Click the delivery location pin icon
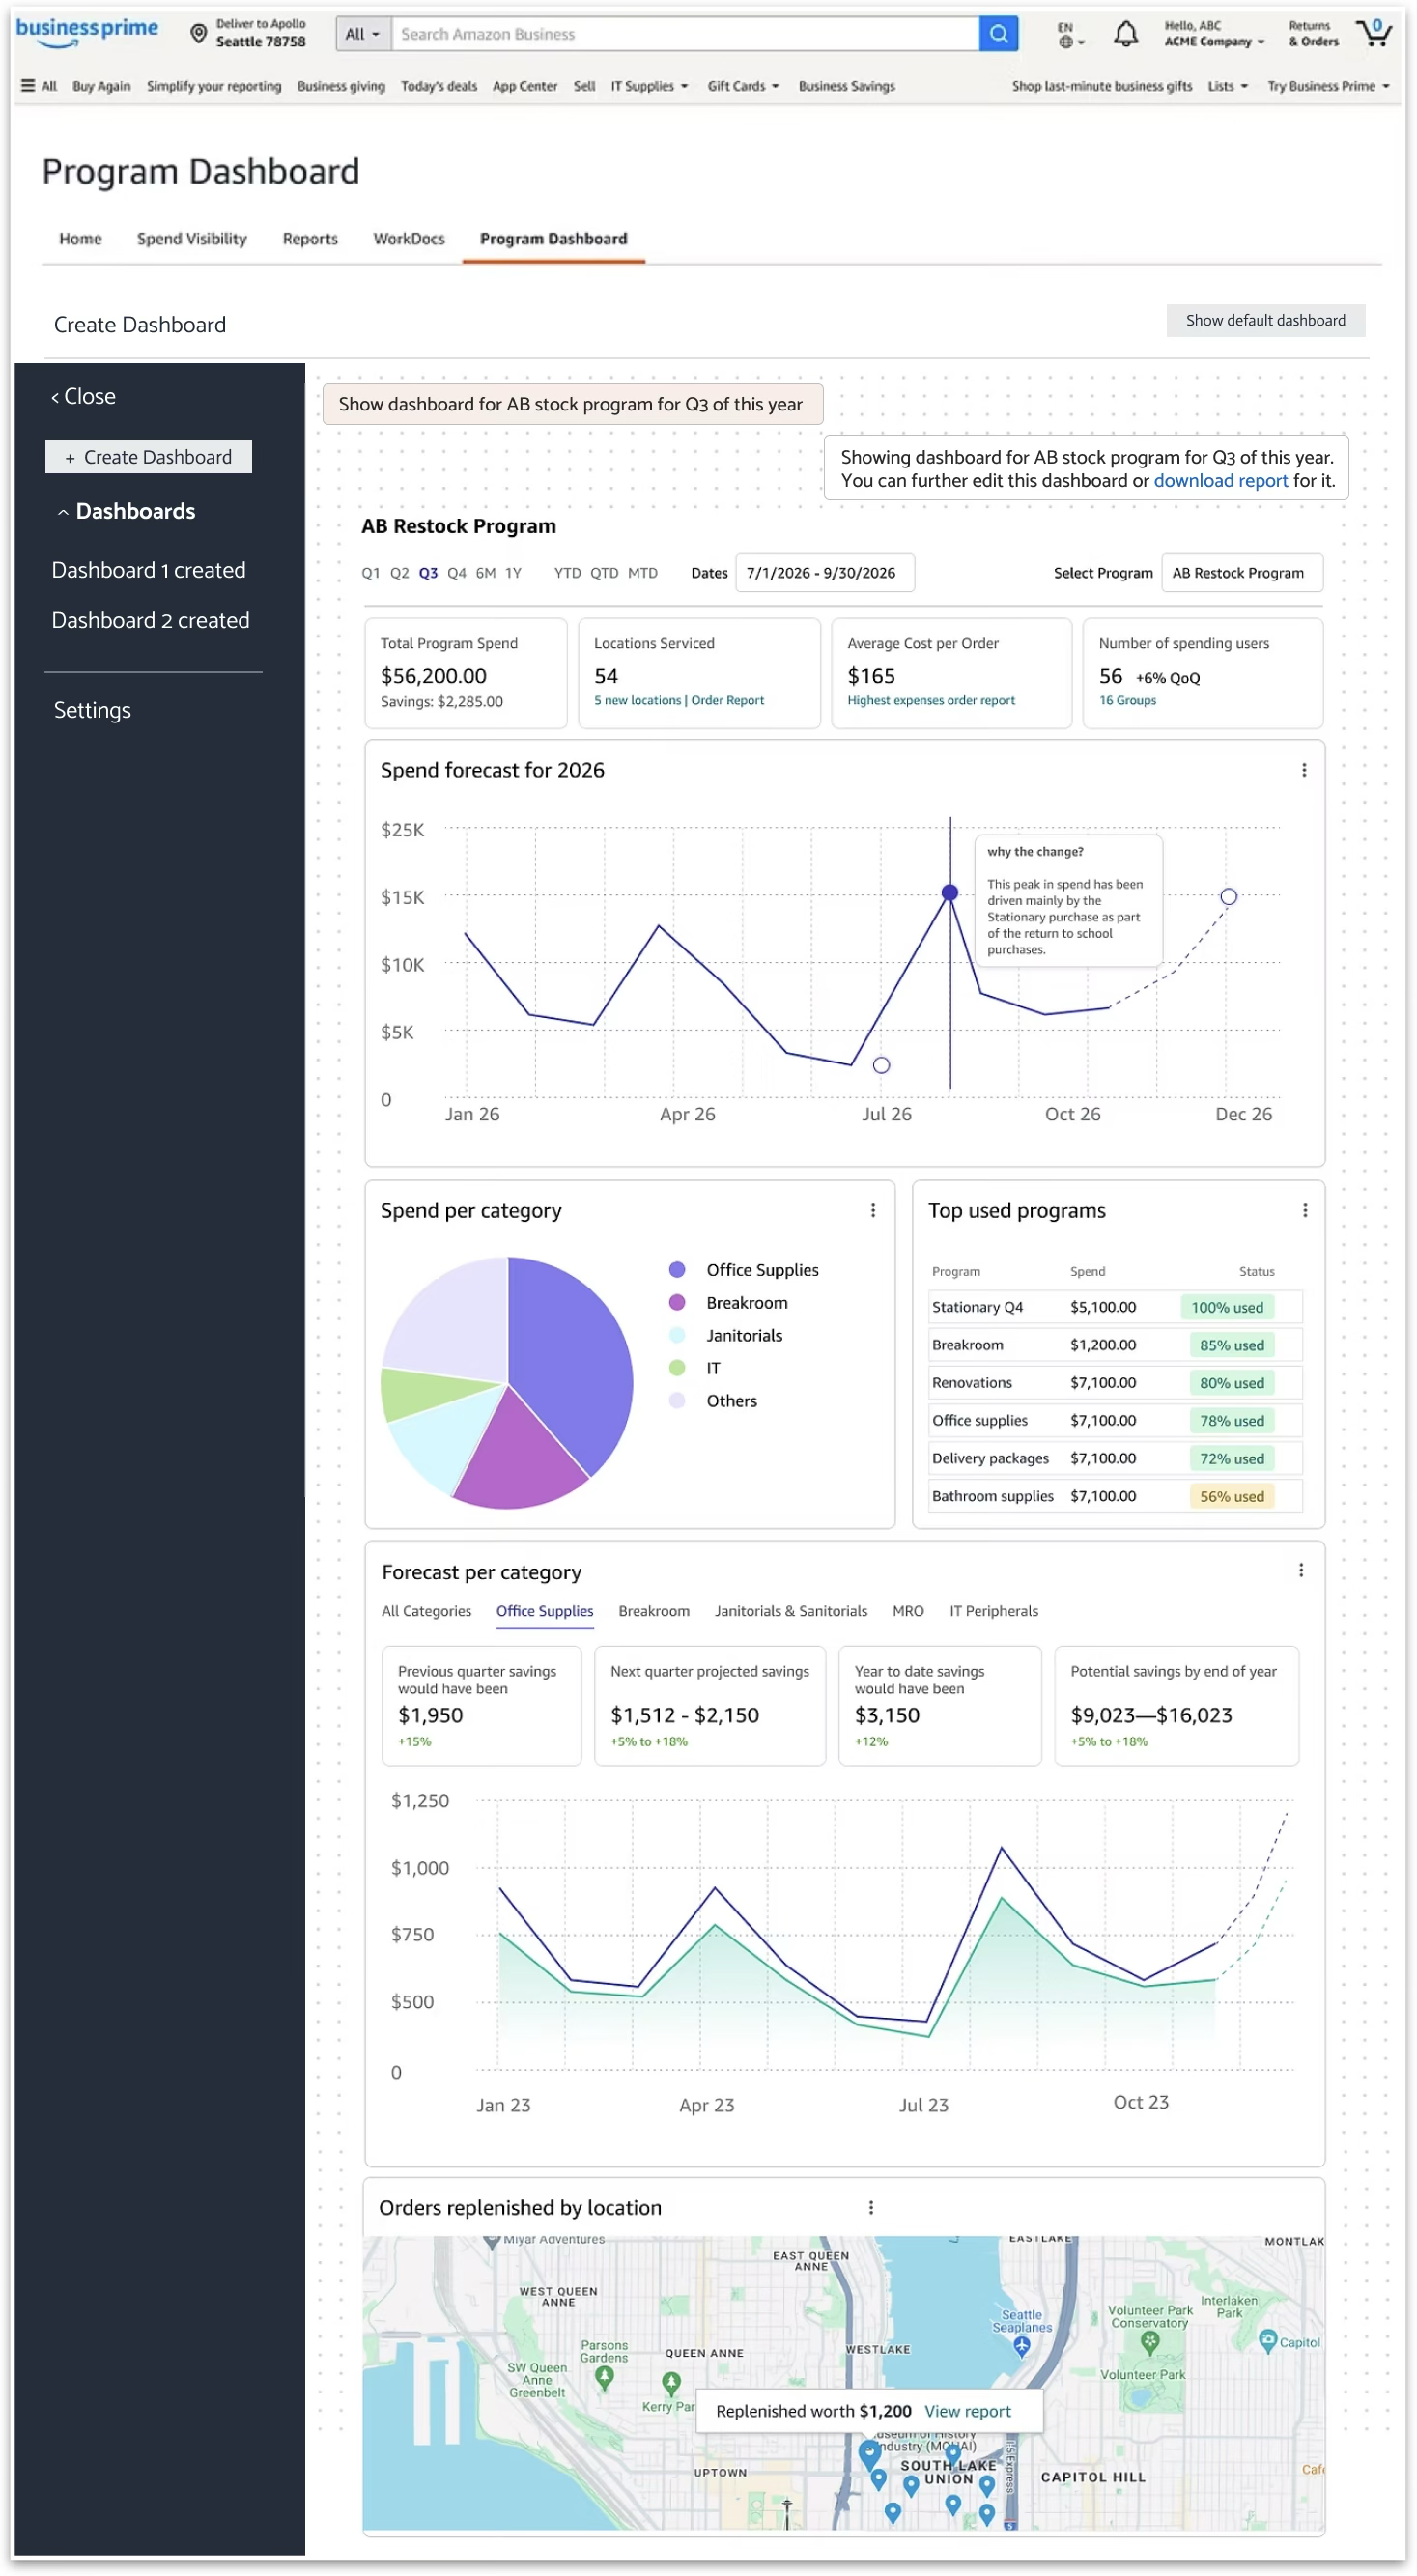Viewport: 1417px width, 2576px height. click(x=198, y=34)
